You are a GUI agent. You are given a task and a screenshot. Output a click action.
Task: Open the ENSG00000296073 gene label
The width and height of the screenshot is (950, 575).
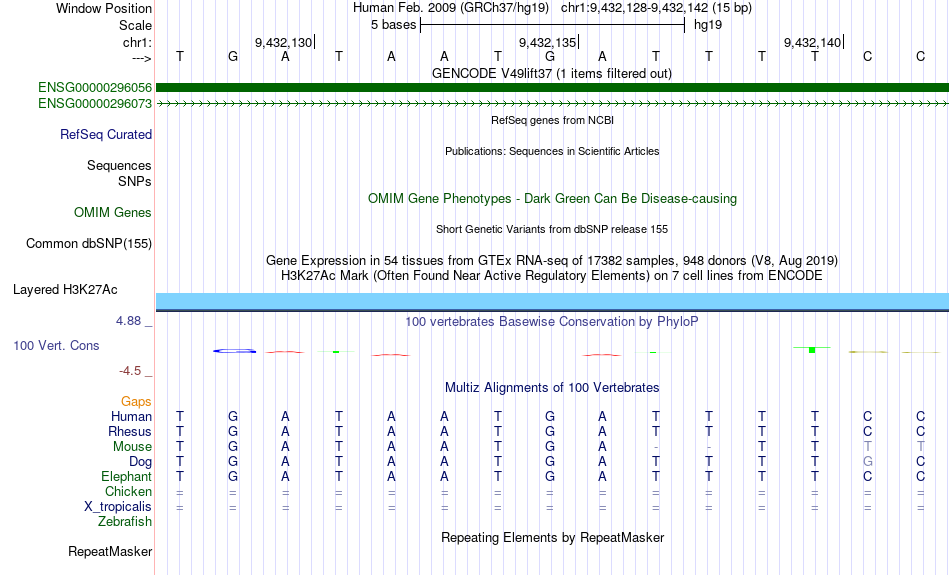click(95, 104)
